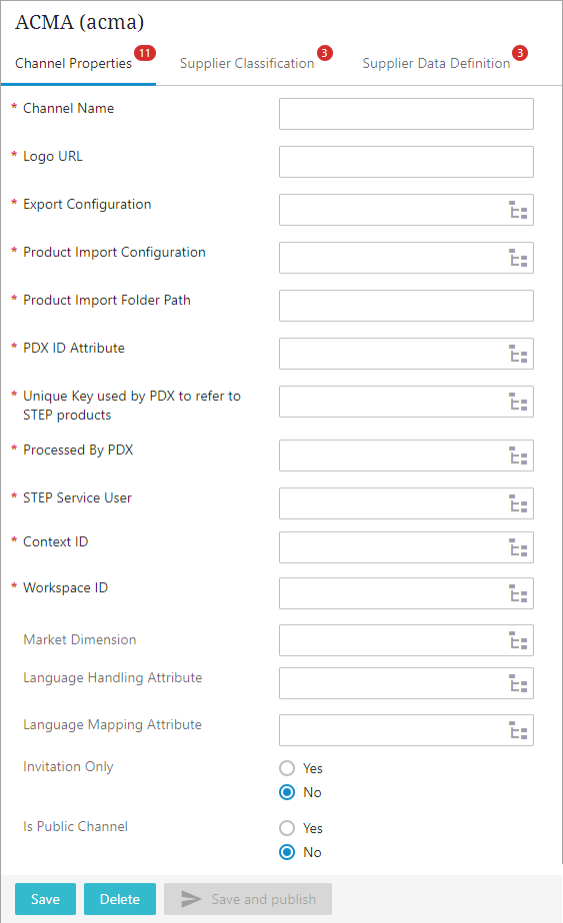Click the Delete button
This screenshot has height=923, width=563.
tap(120, 899)
